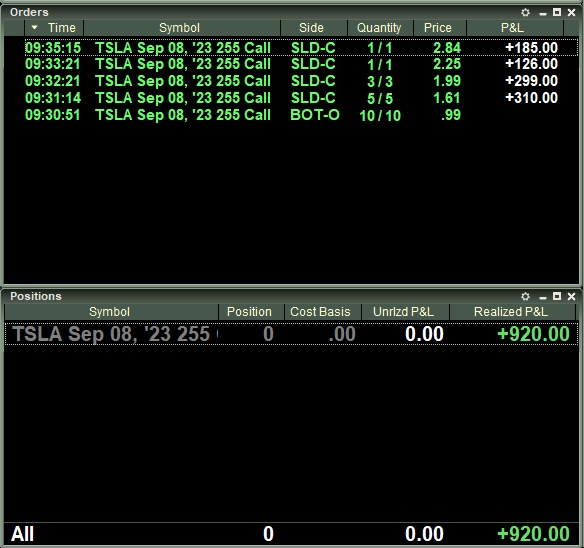Click the 2.25 price cell

(x=447, y=64)
